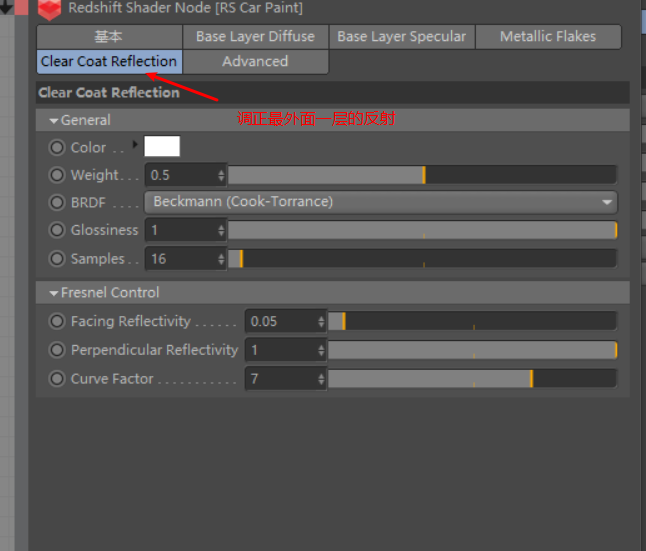Toggle BRDF animation circle
This screenshot has width=646, height=551.
(57, 202)
